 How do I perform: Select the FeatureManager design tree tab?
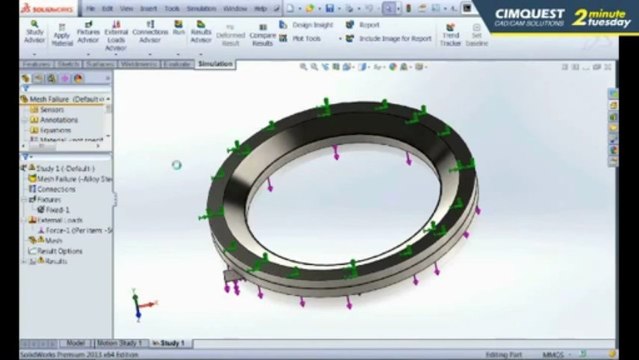pyautogui.click(x=26, y=78)
